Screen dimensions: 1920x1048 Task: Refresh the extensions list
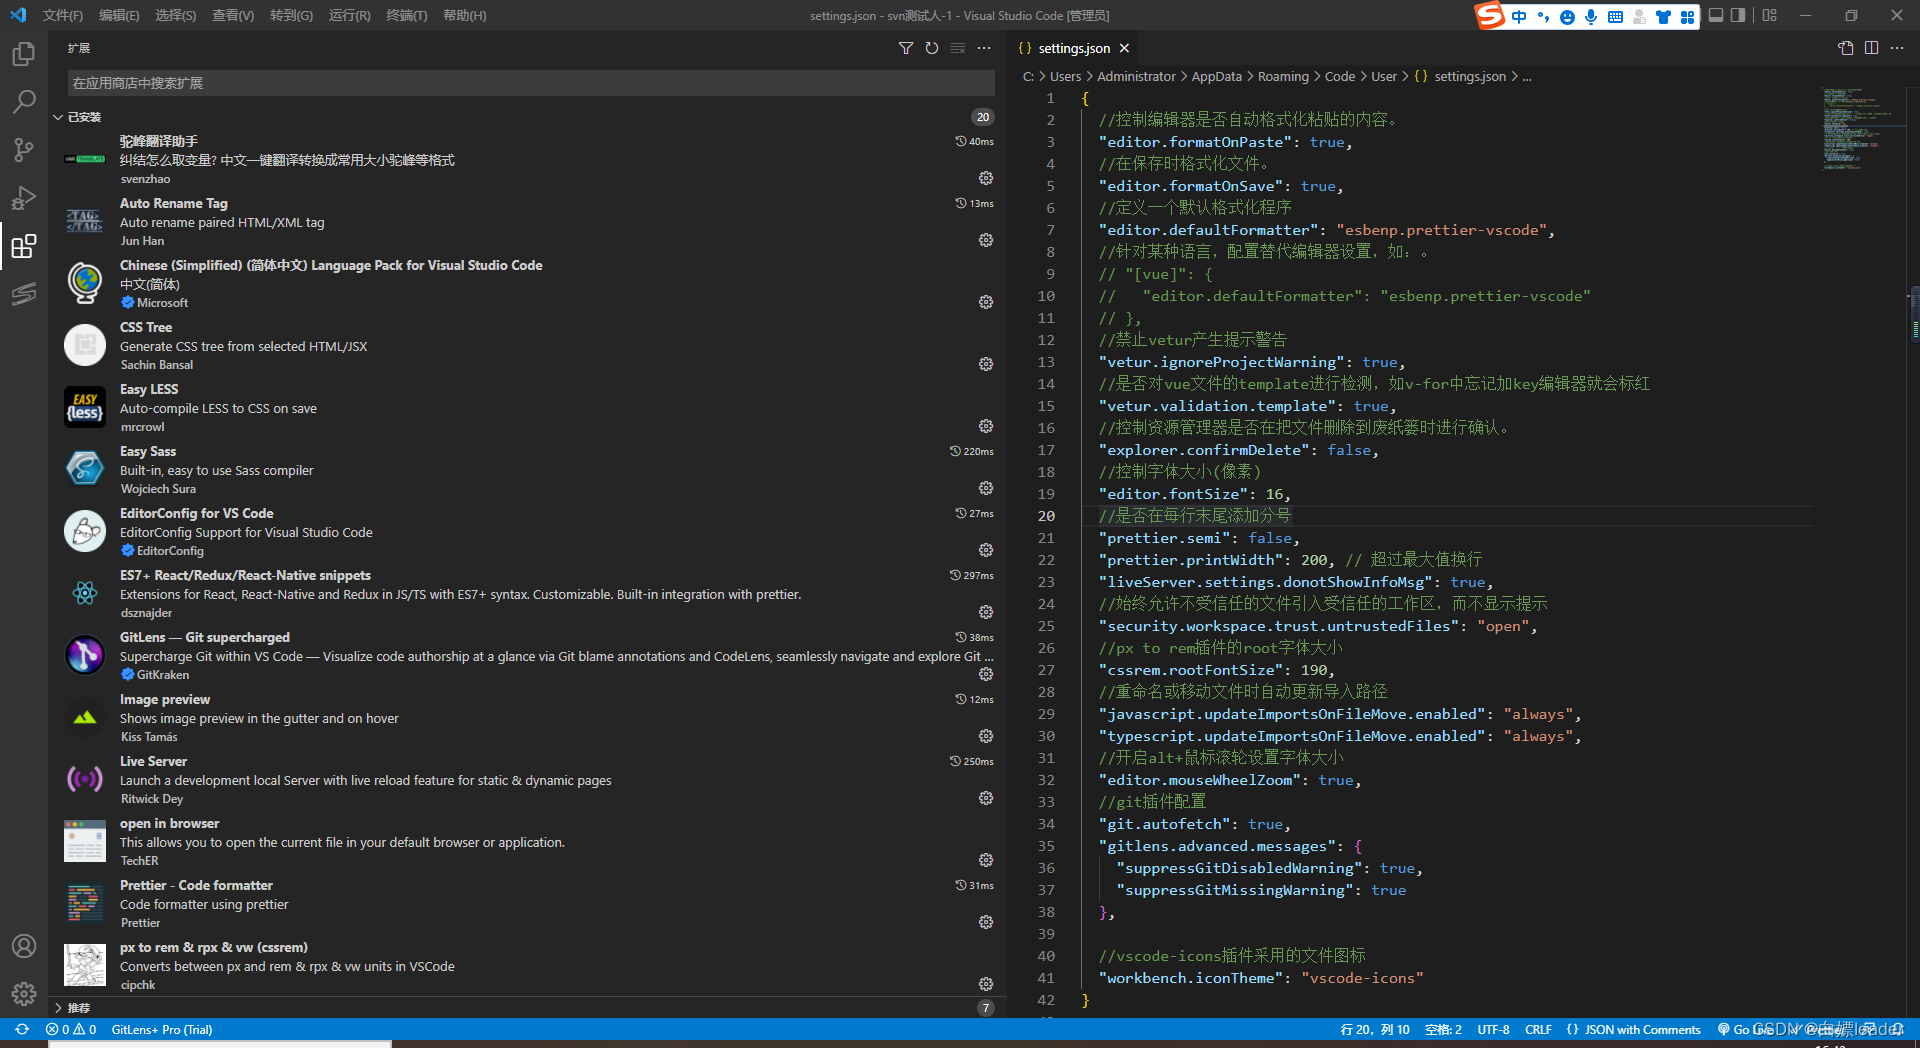click(932, 48)
